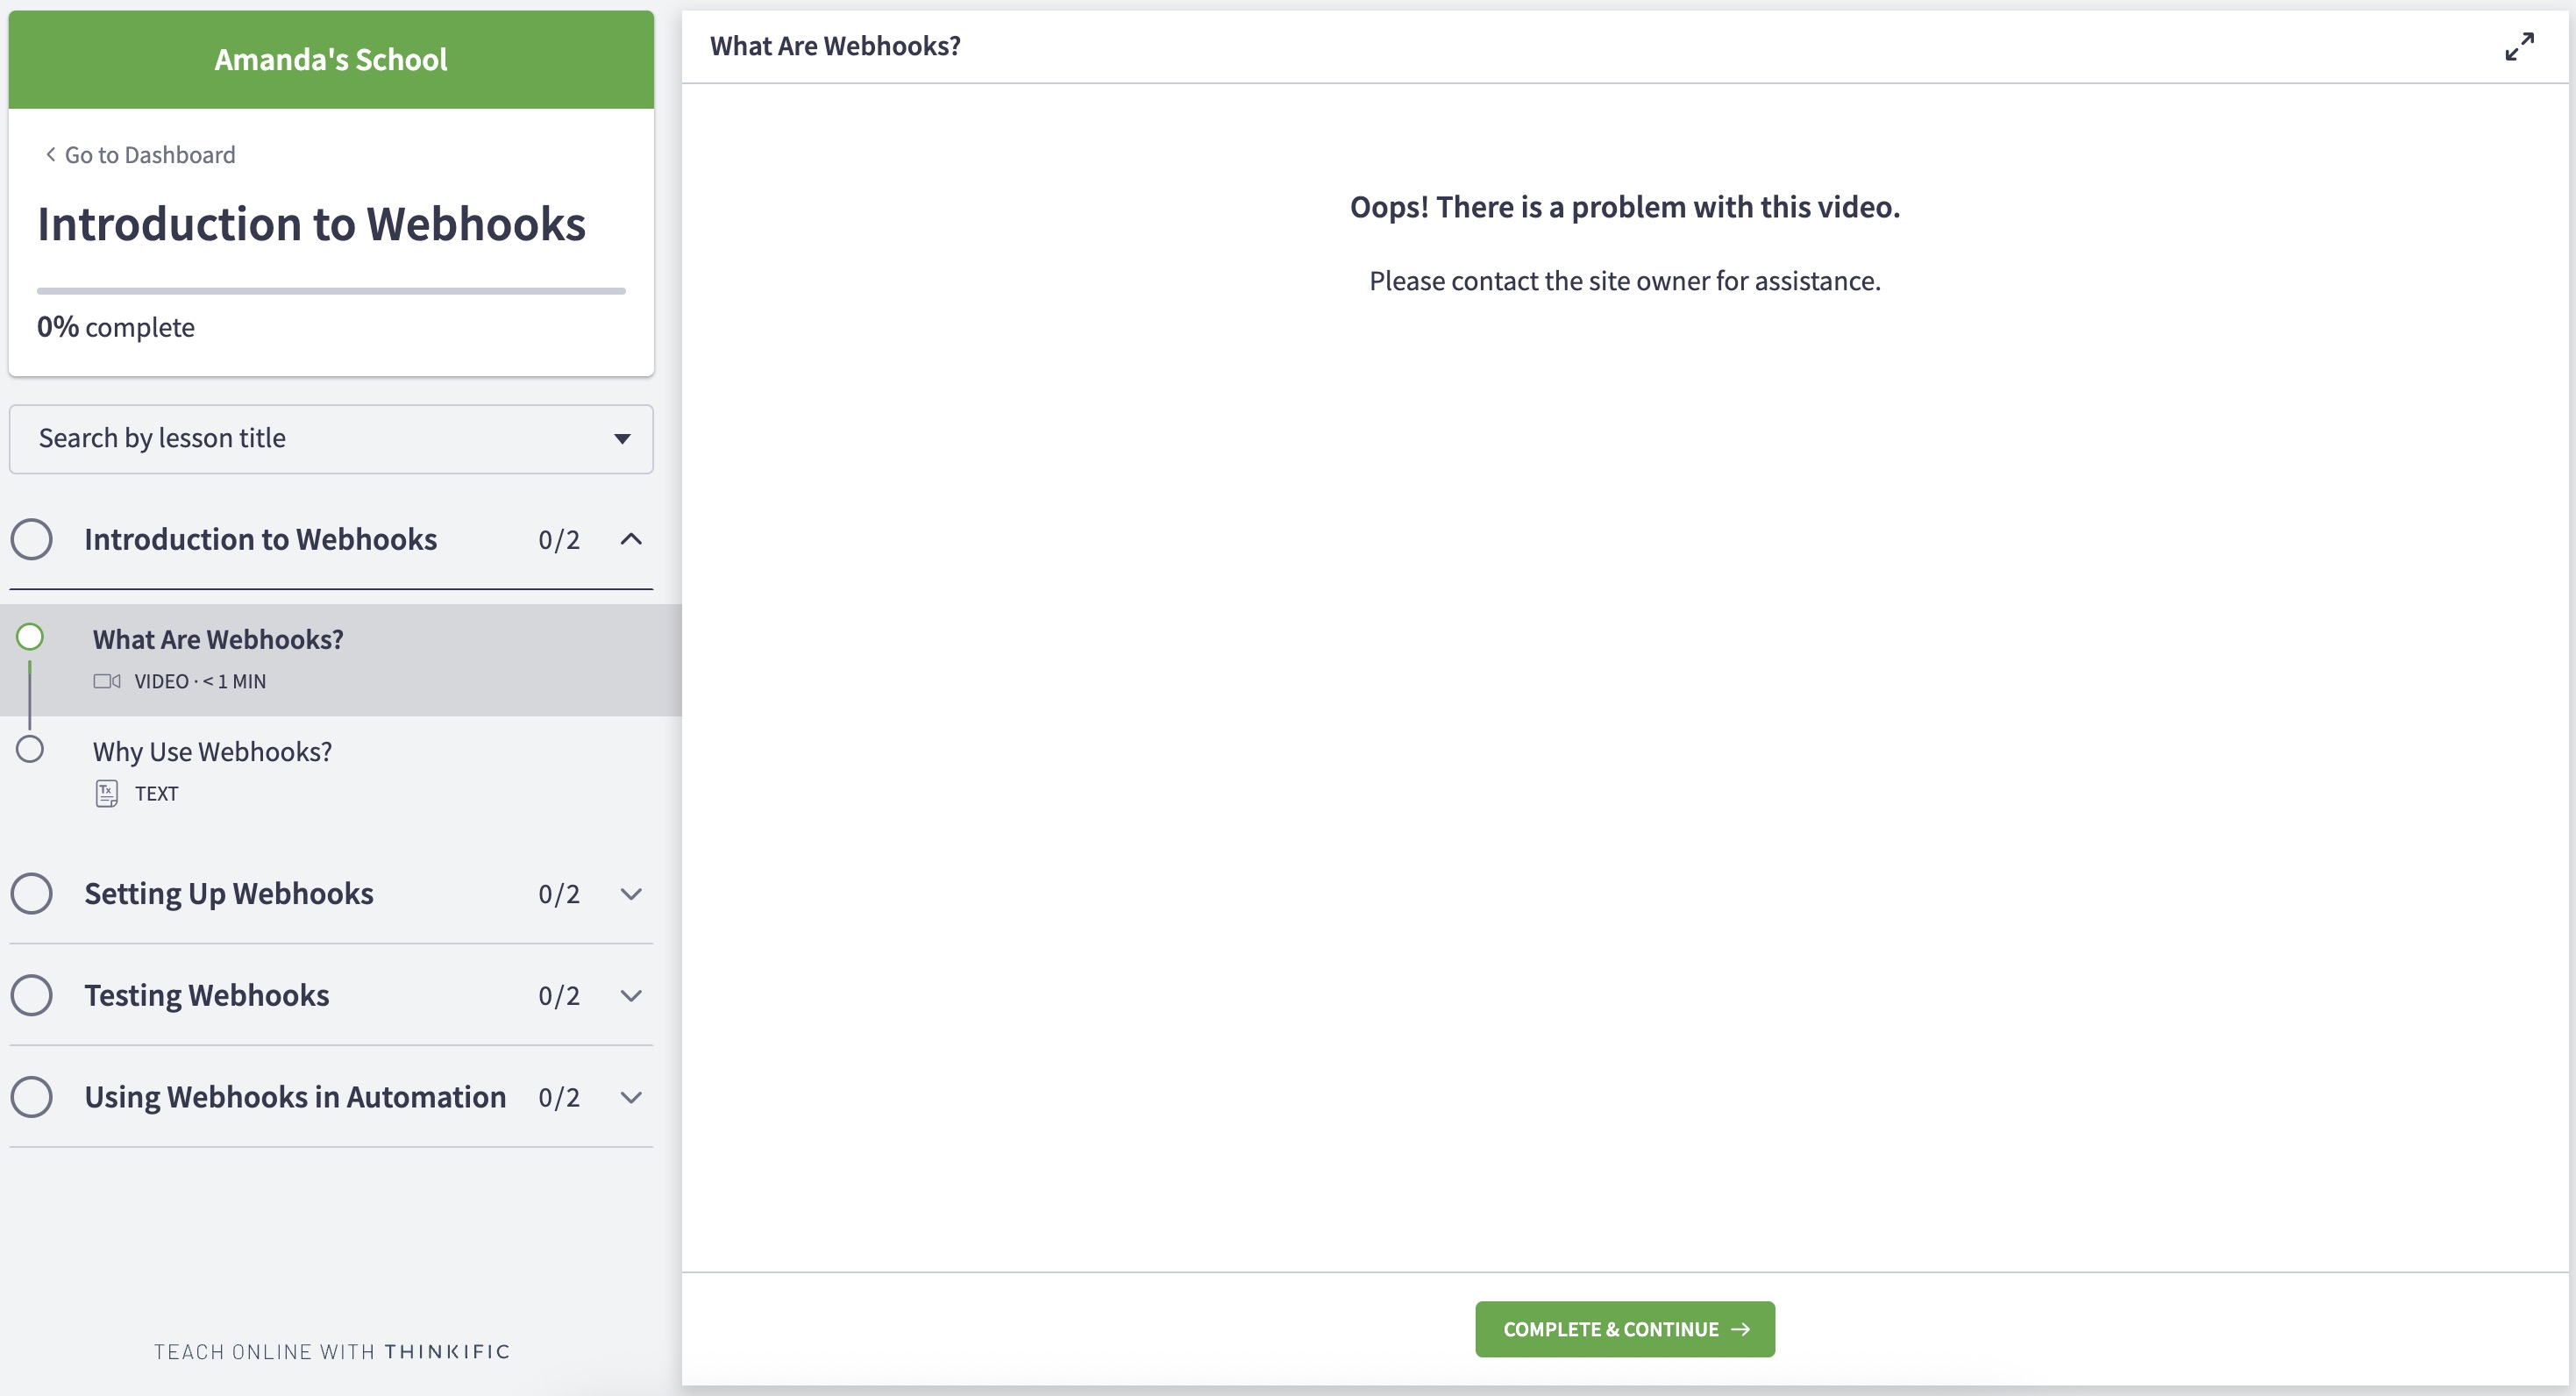Image resolution: width=2576 pixels, height=1396 pixels.
Task: Click the 0/2 count for Setting Up Webhooks
Action: tap(559, 894)
